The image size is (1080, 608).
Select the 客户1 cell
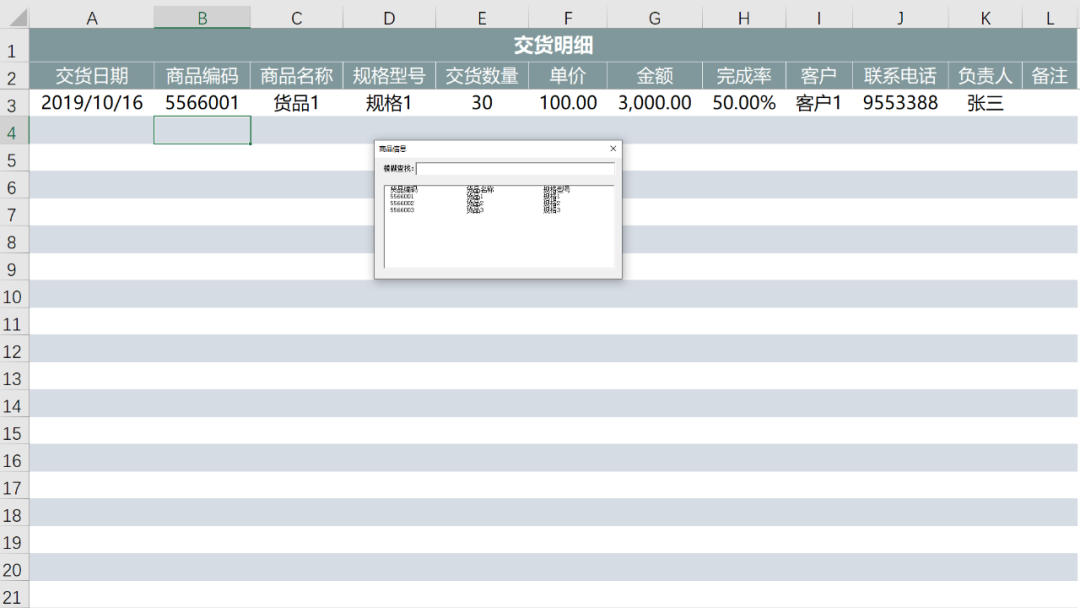(x=819, y=103)
